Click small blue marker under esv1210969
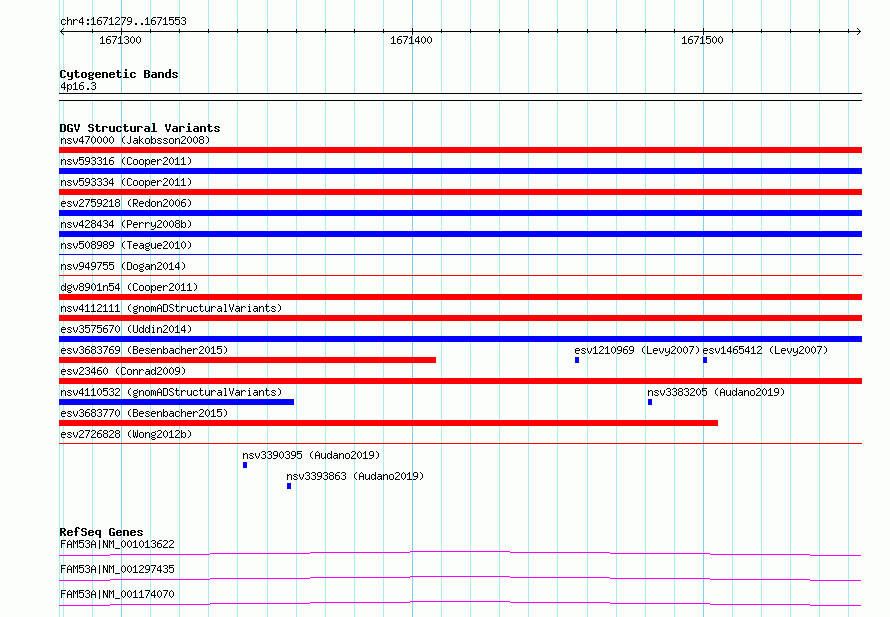 point(577,360)
